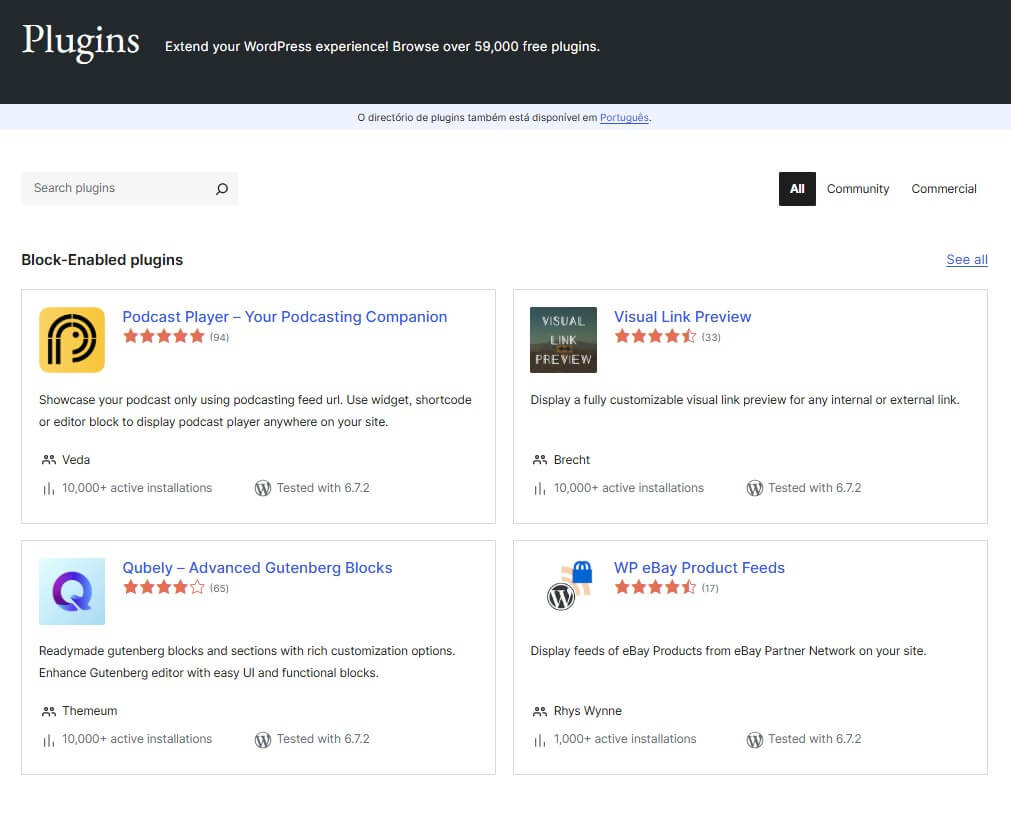Click the WP eBay Product Feeds description
1011x833 pixels.
[728, 651]
